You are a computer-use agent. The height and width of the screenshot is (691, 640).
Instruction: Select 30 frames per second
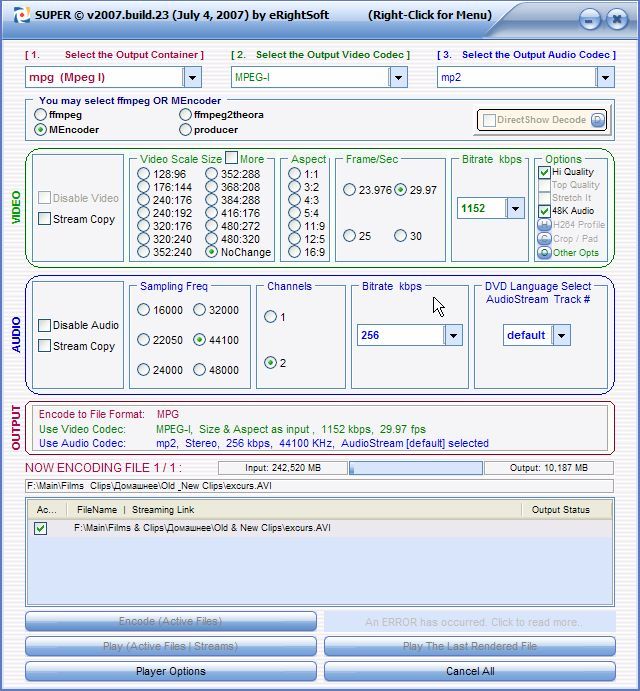click(400, 236)
